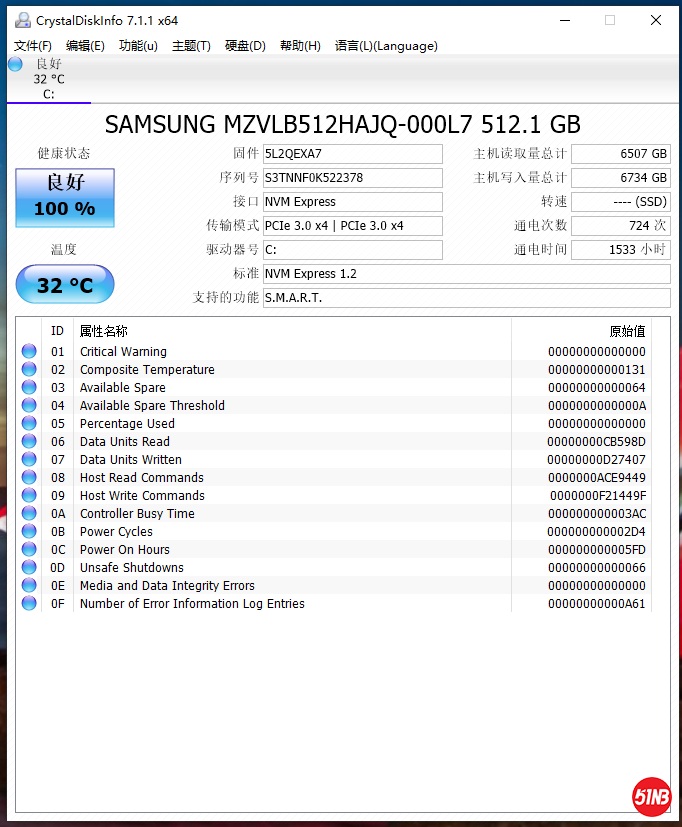
Task: Click the 51NB watermark logo
Action: coord(651,796)
